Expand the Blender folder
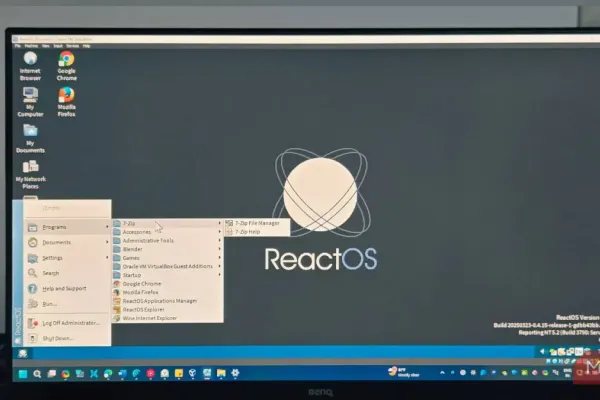 pyautogui.click(x=168, y=249)
